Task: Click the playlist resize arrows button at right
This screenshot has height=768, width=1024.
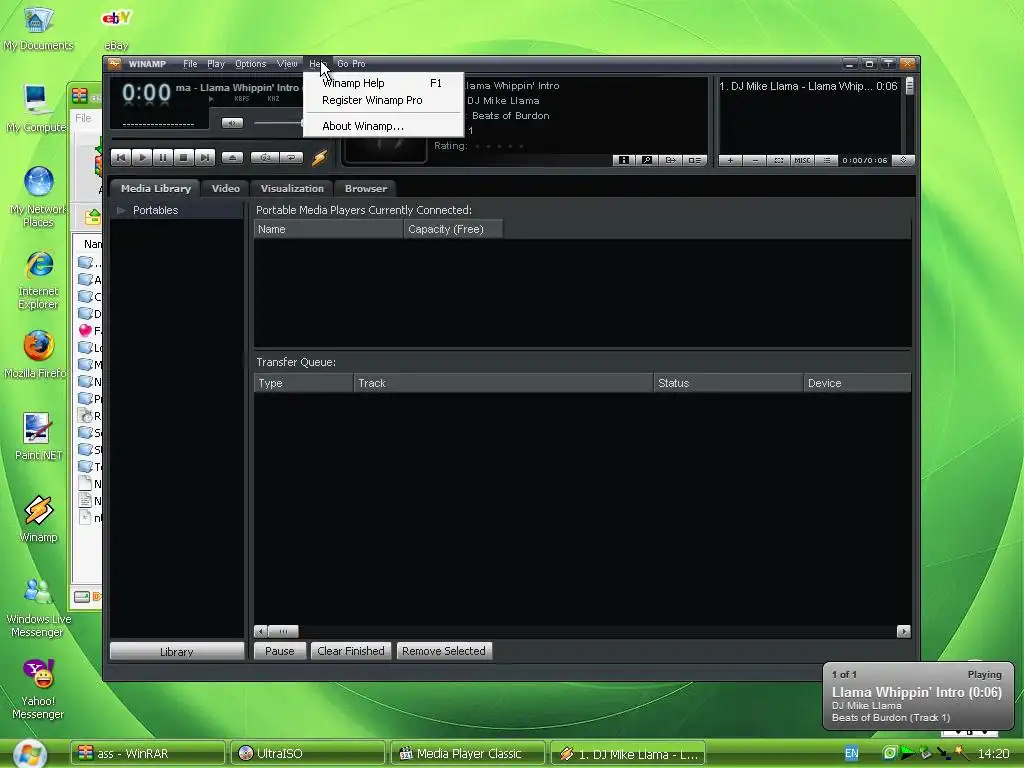Action: tap(904, 160)
